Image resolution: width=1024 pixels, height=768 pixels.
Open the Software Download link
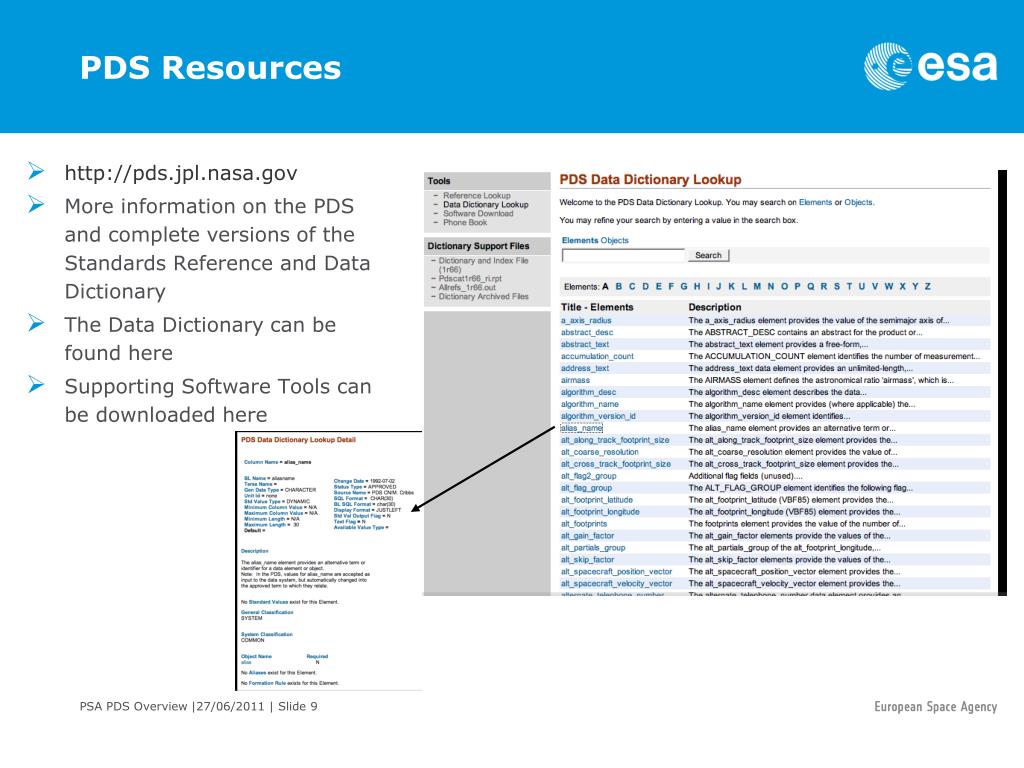point(478,214)
